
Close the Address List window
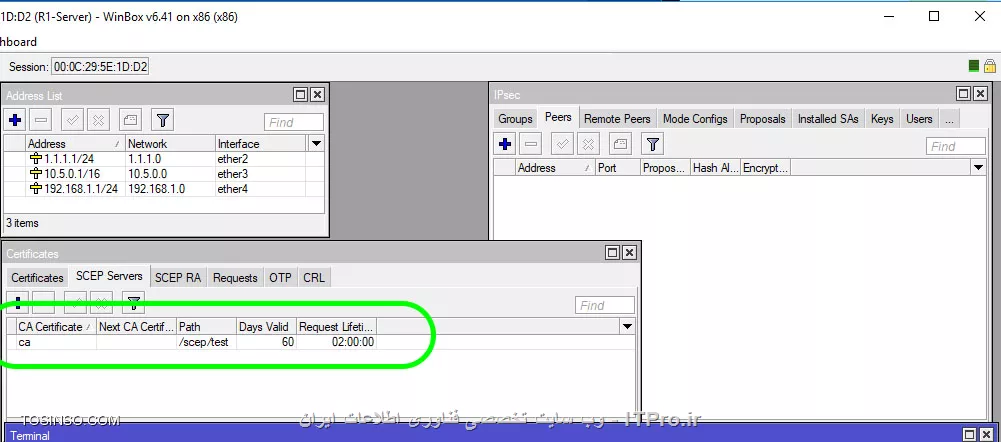pyautogui.click(x=317, y=95)
